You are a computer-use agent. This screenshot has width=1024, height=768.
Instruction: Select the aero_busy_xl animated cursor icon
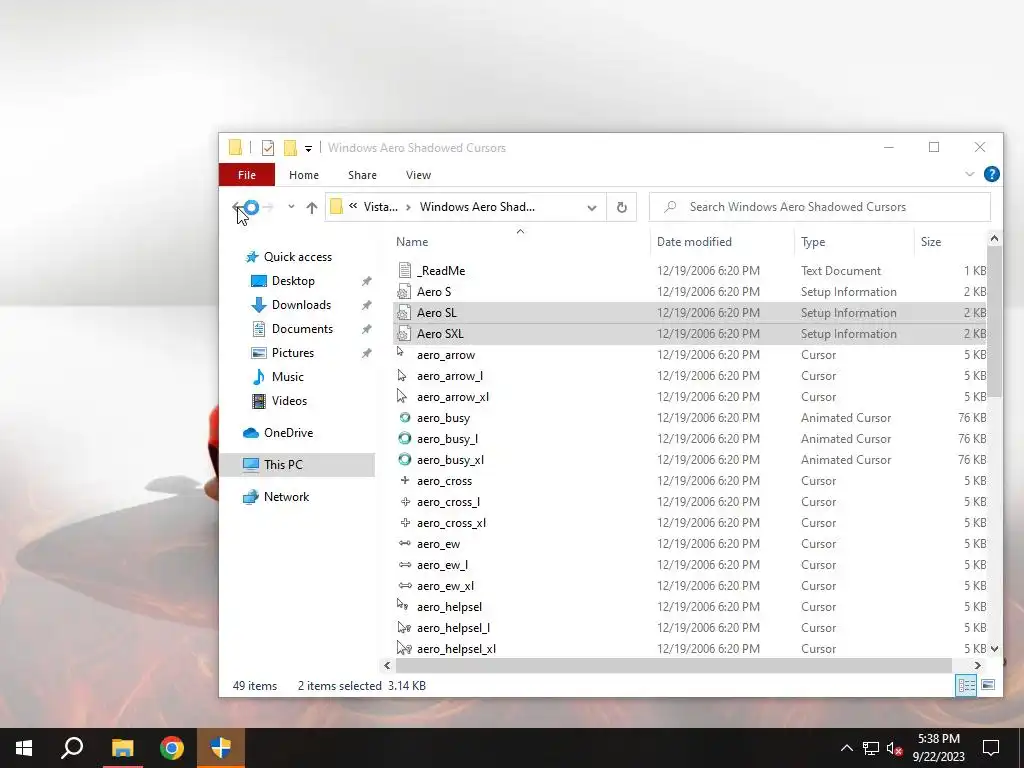[x=405, y=459]
